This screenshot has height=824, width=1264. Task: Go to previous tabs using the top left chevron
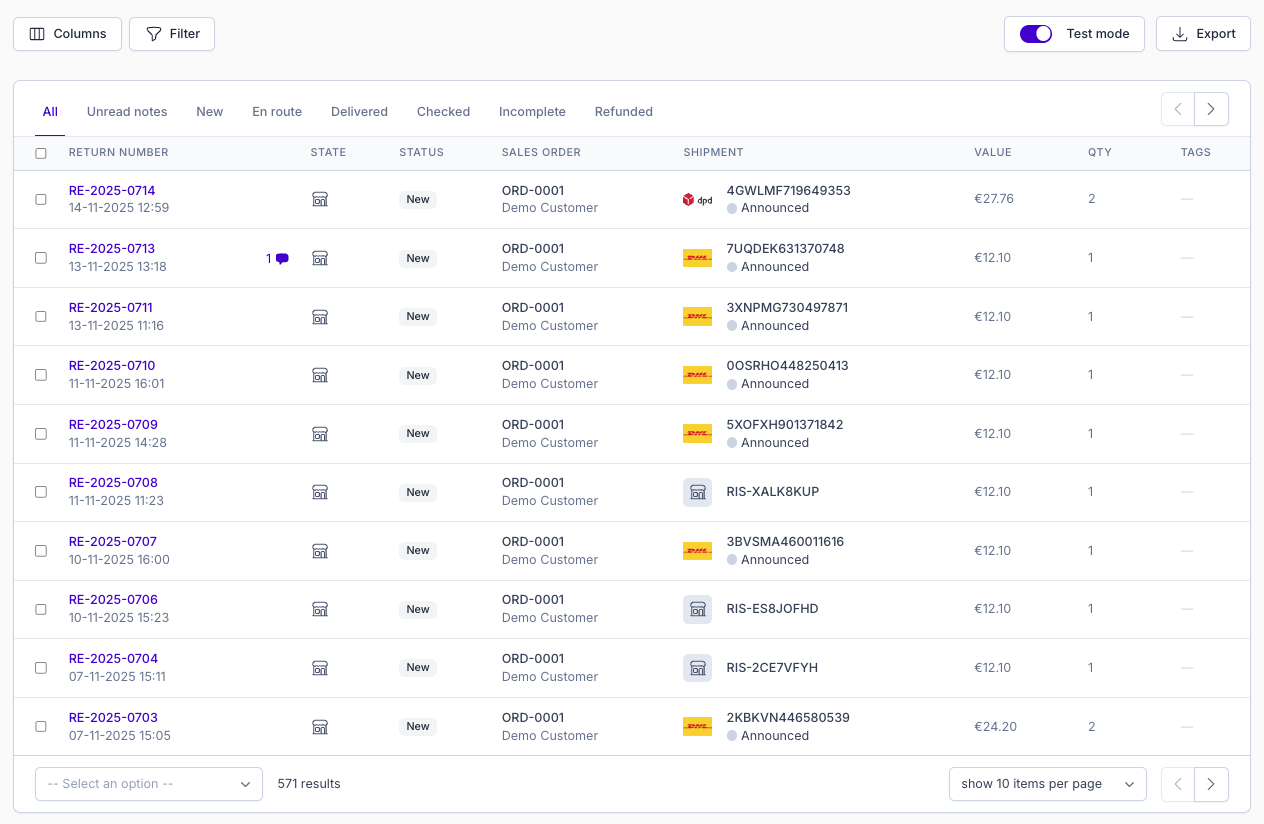[1178, 109]
